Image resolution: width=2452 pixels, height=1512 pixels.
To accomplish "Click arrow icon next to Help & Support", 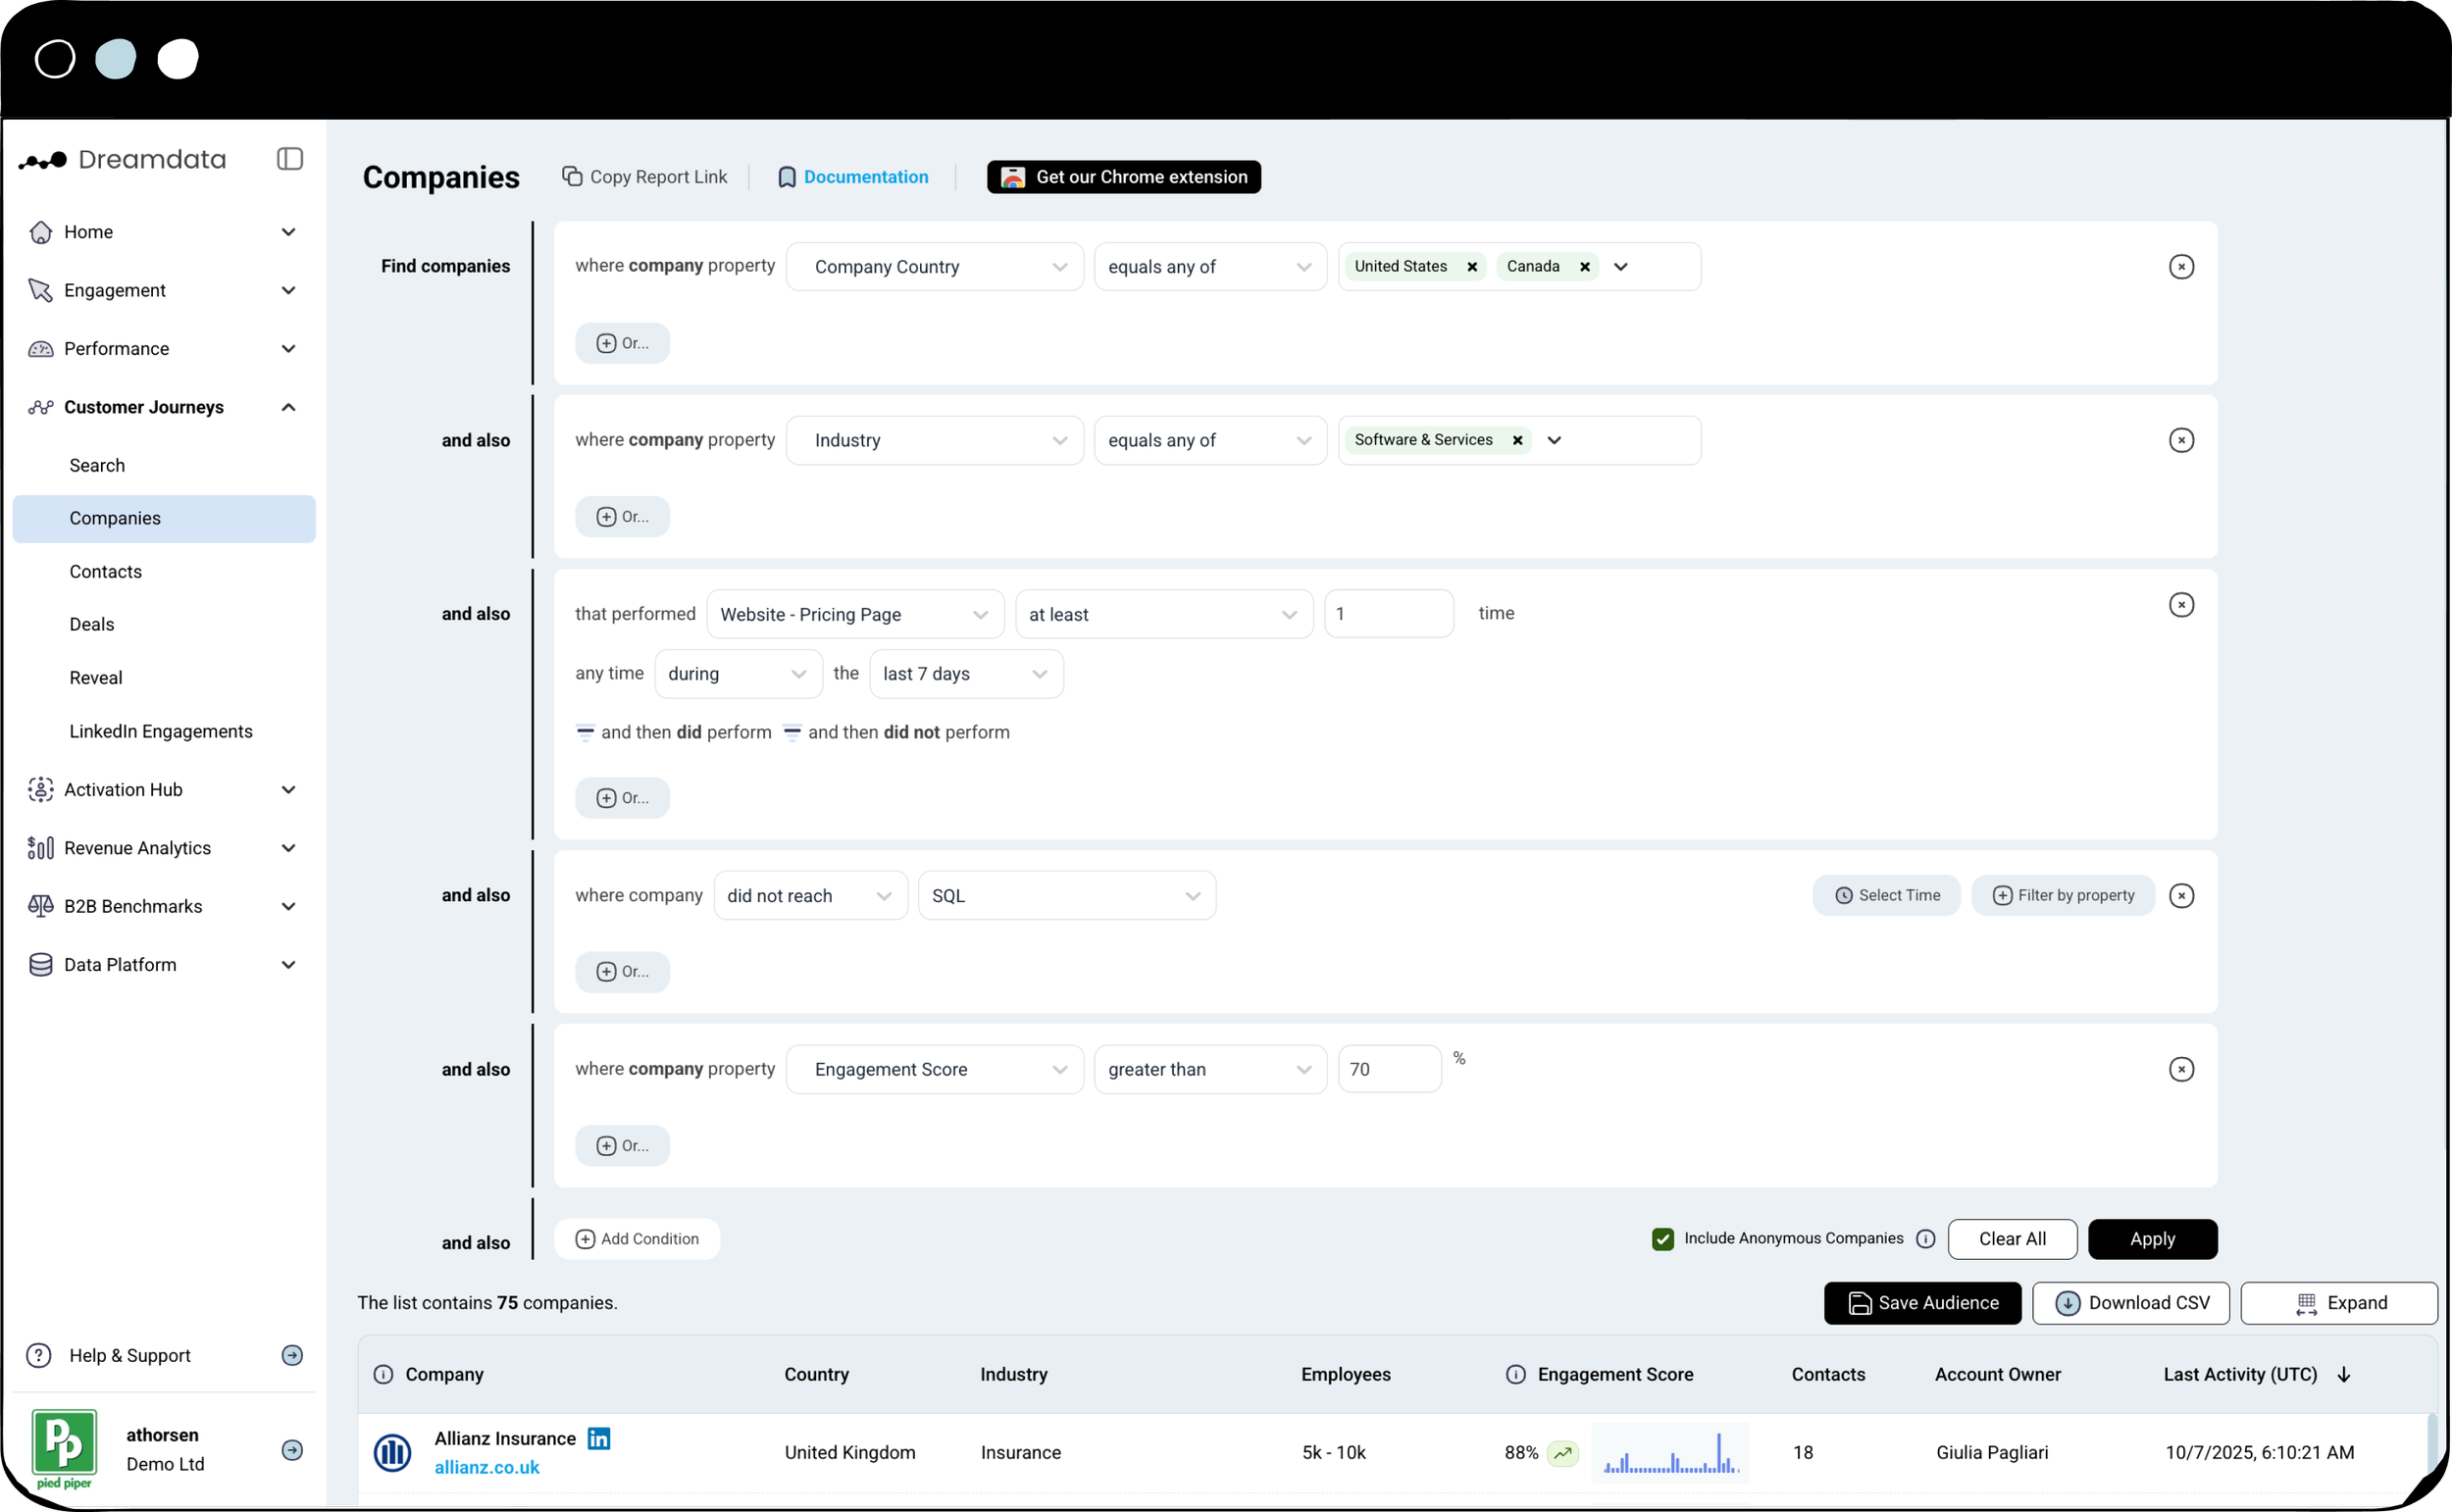I will click(x=292, y=1355).
